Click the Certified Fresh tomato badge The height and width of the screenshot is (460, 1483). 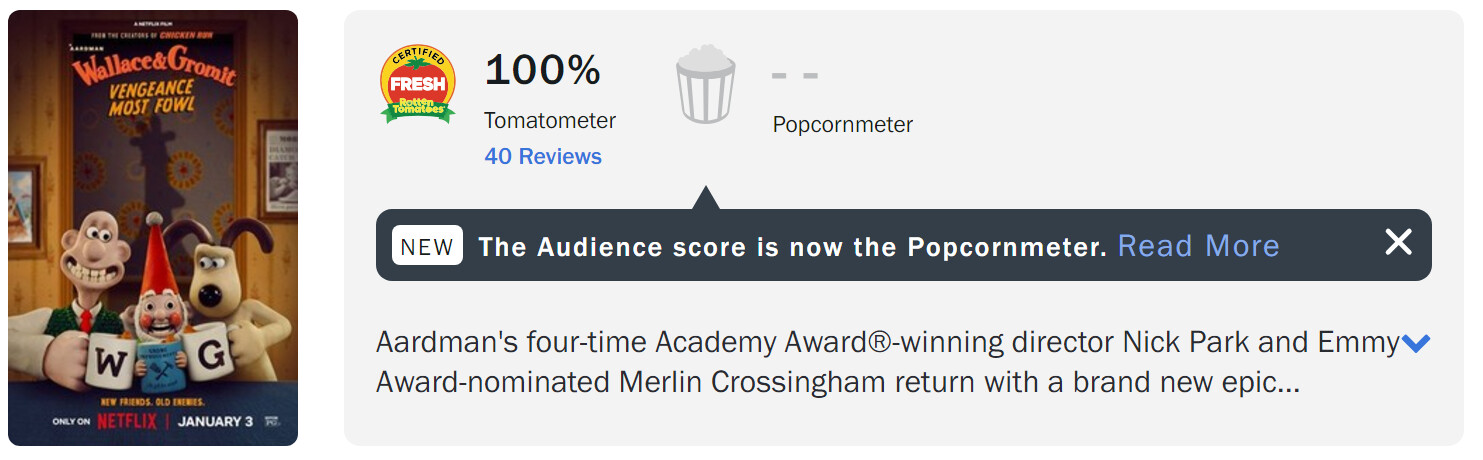[418, 84]
